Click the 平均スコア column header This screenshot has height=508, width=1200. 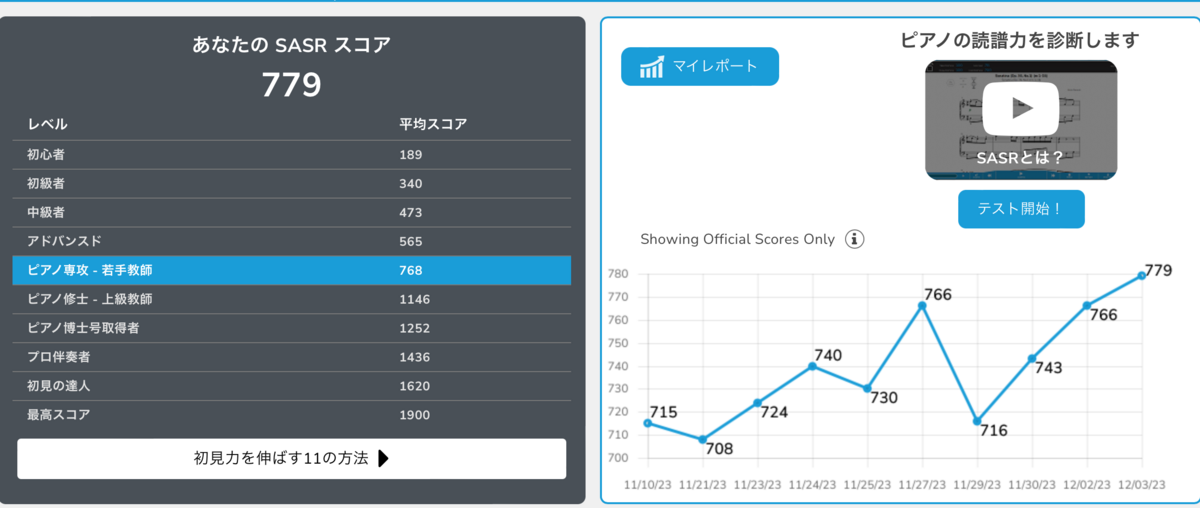coord(433,124)
